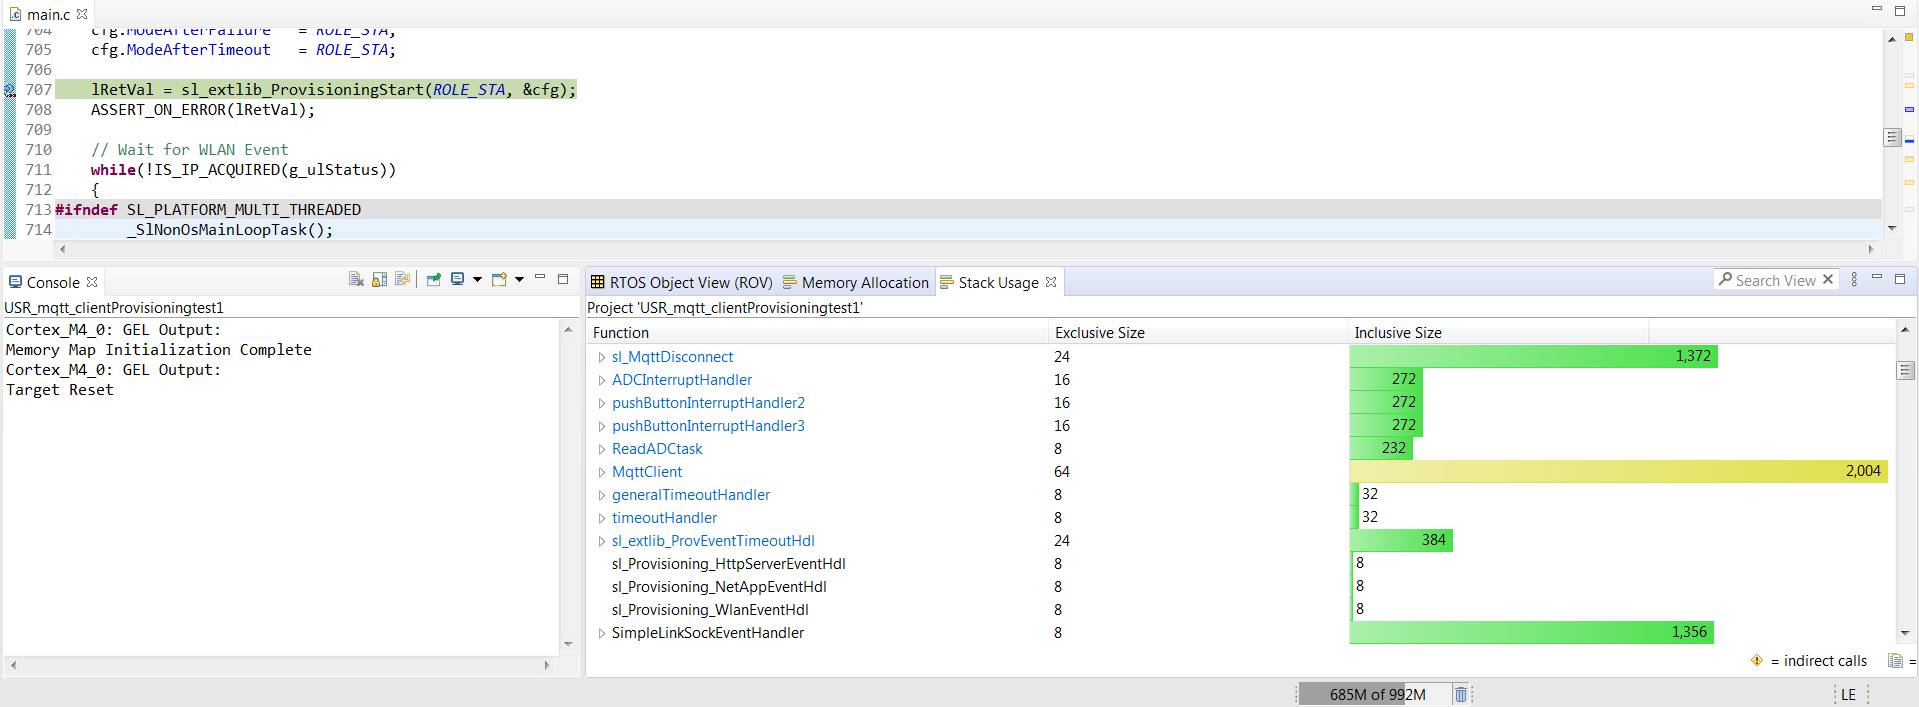Click sl_MqttDisconnect 1,372 inclusive size bar
Viewport: 1919px width, 707px height.
point(1533,356)
